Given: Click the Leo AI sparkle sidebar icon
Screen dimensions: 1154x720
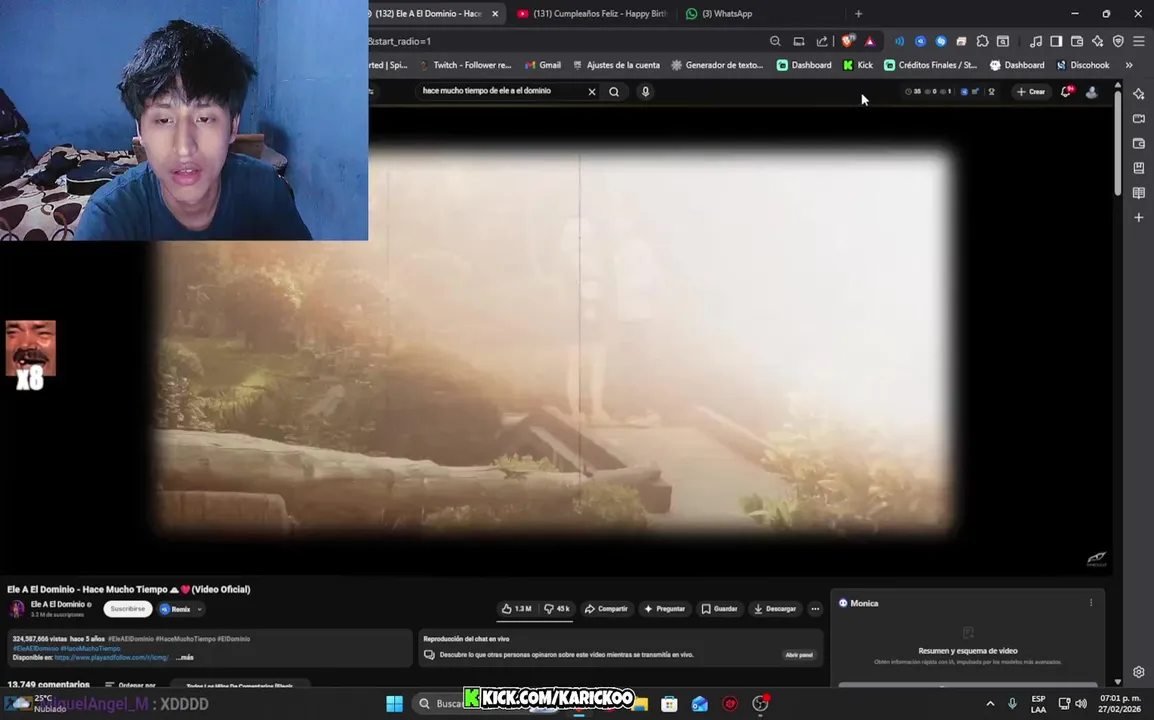Looking at the screenshot, I should (1139, 93).
